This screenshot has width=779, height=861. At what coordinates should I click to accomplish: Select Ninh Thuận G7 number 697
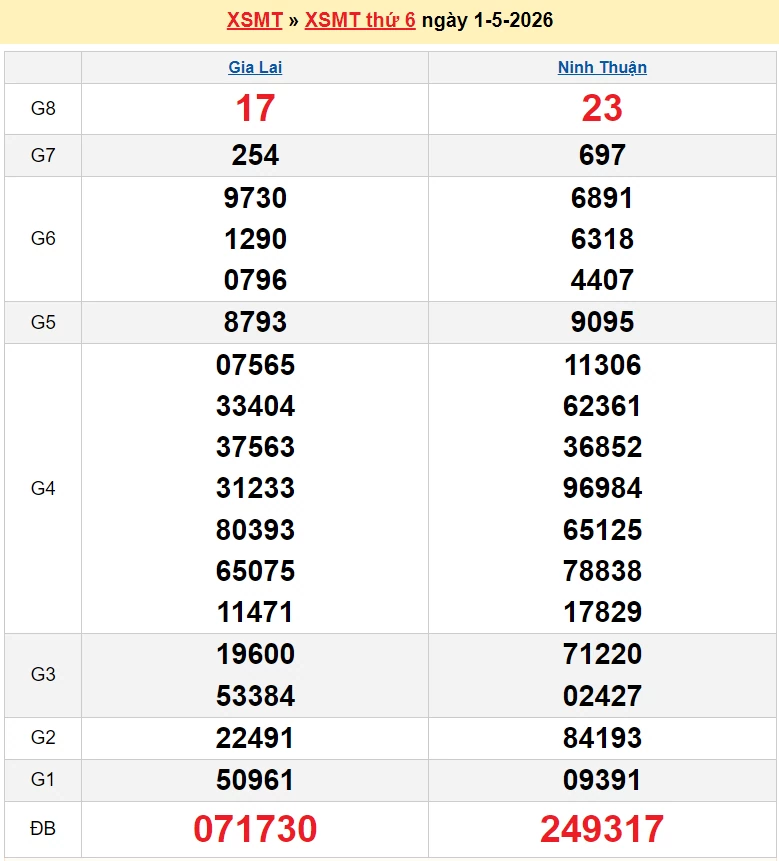pos(602,155)
